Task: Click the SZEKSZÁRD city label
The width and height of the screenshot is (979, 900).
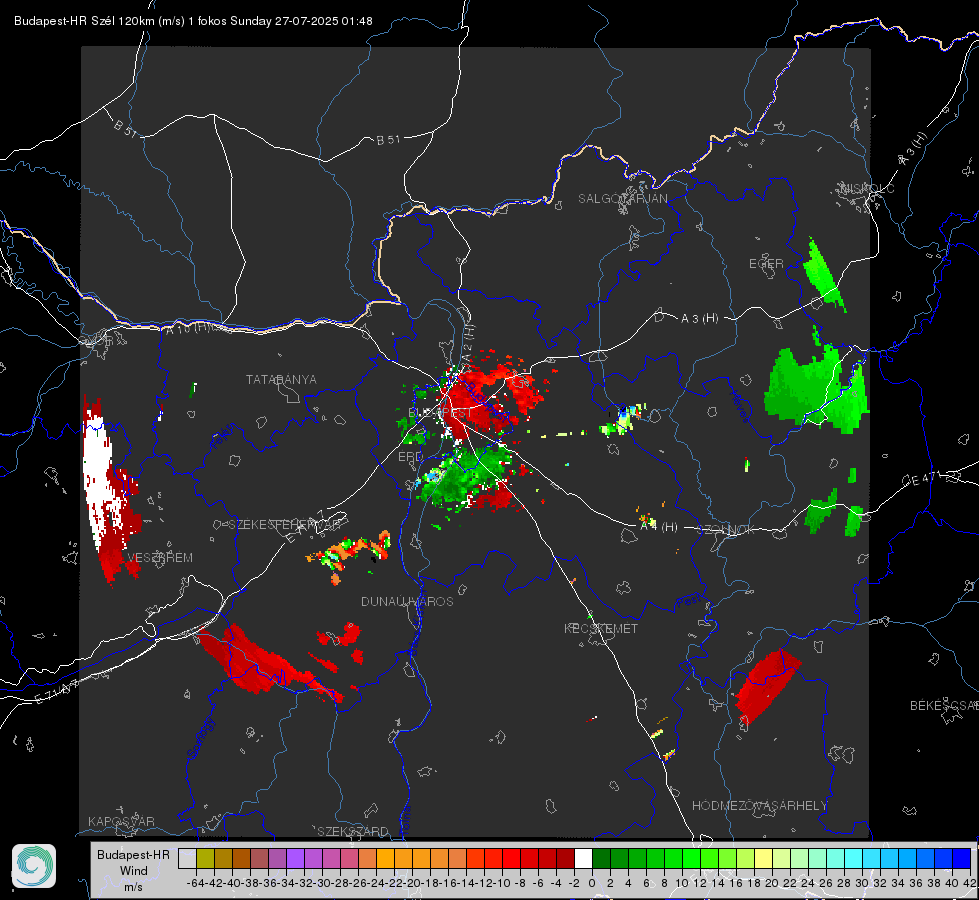Action: coord(353,831)
